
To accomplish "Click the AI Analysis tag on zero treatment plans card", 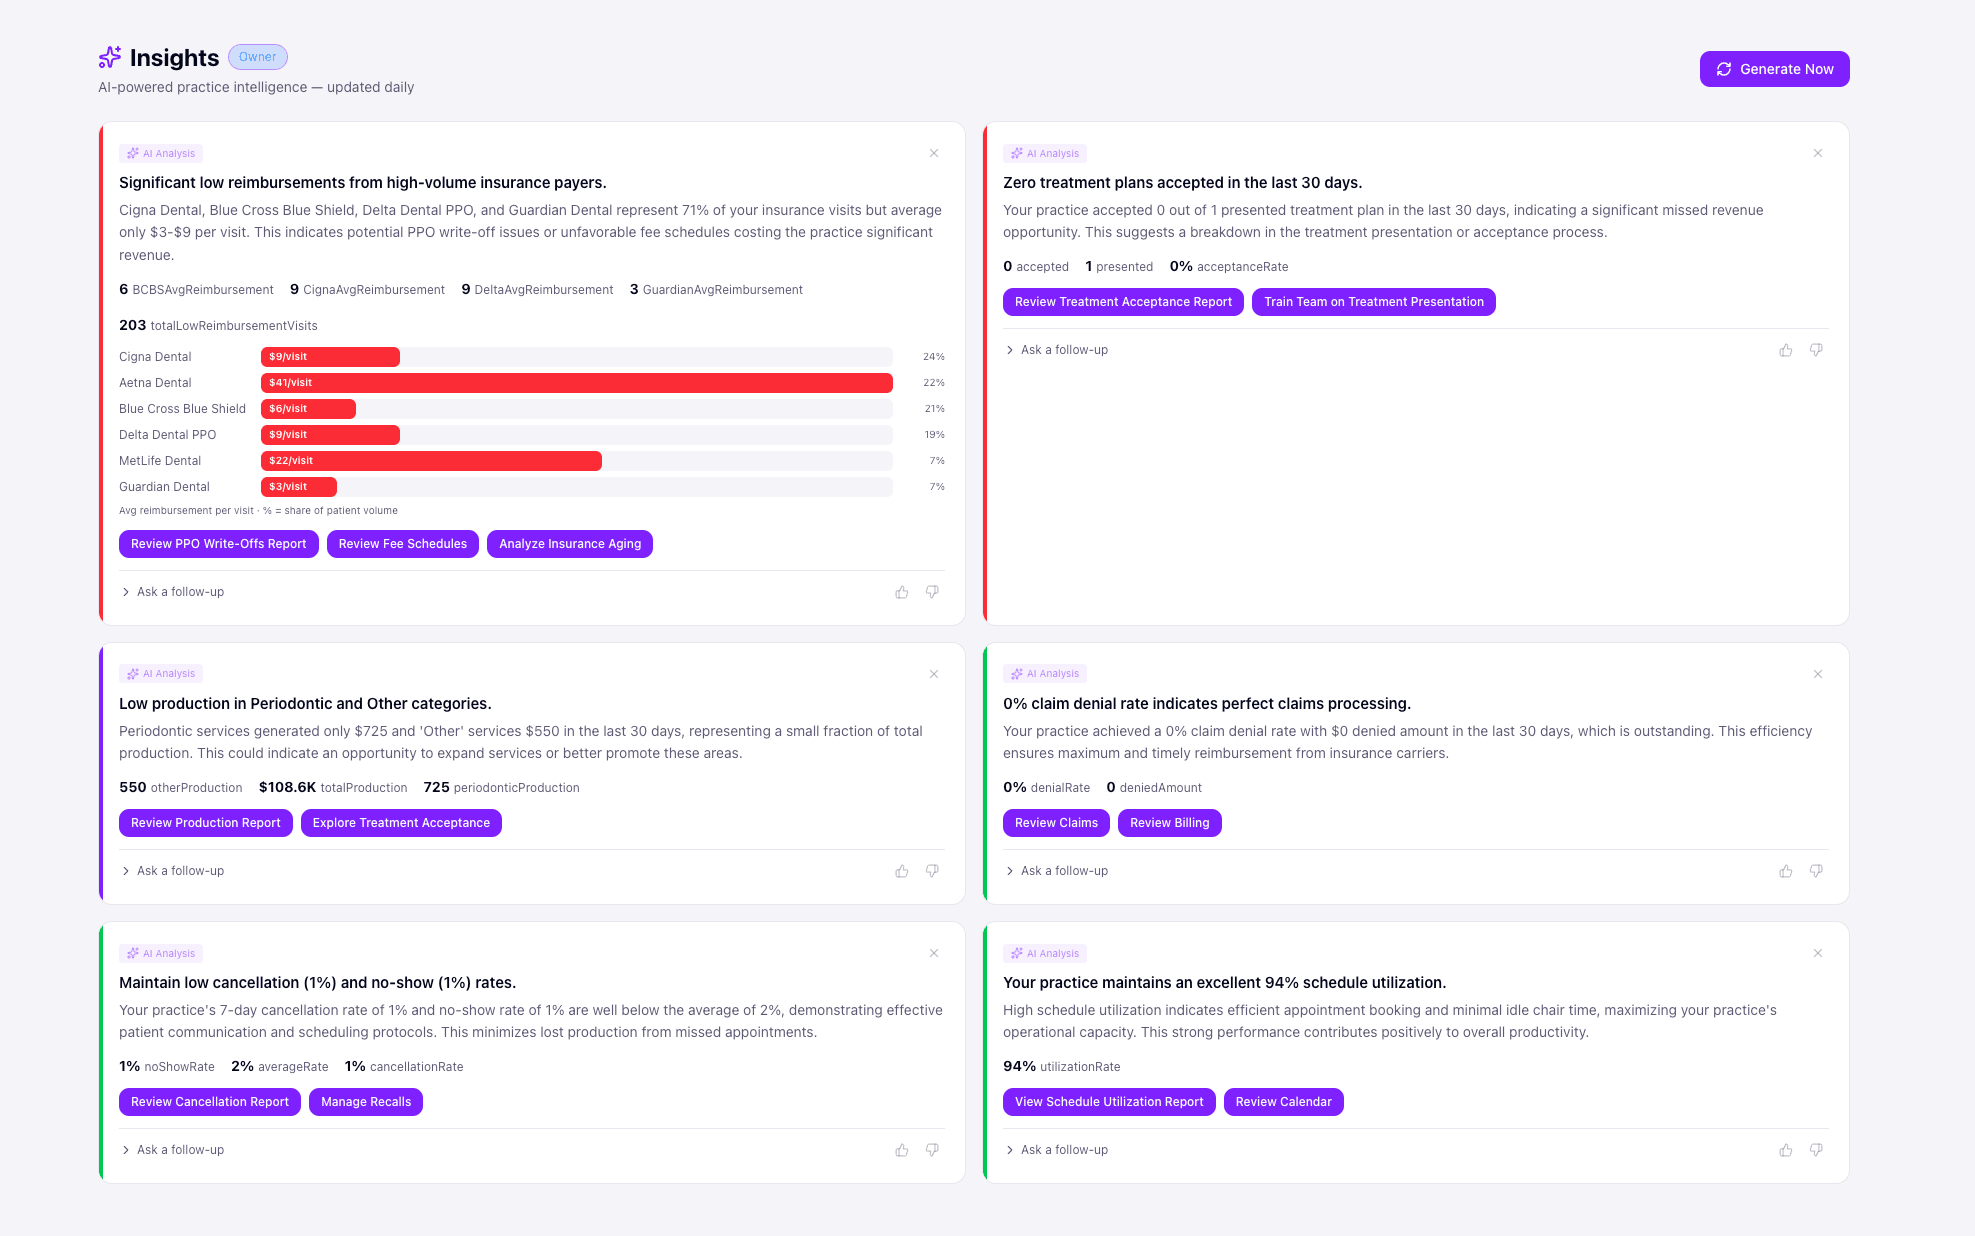I will pyautogui.click(x=1045, y=153).
